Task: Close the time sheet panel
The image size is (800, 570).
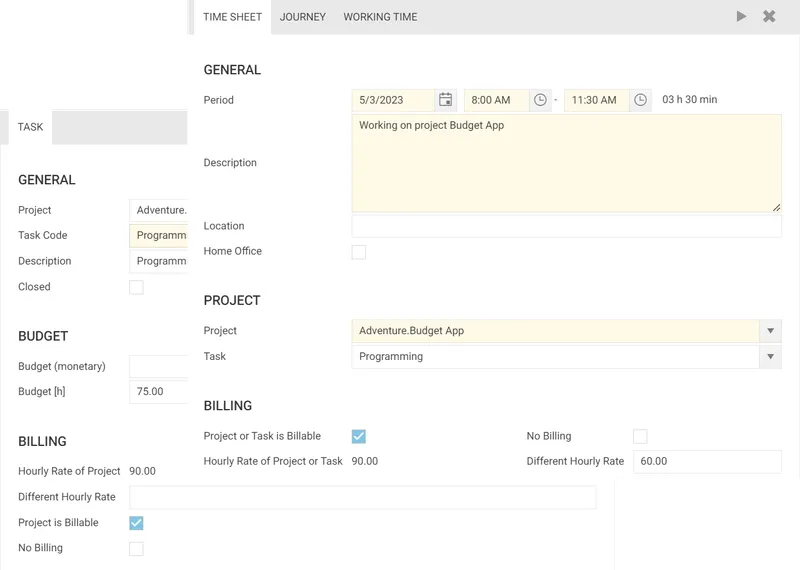Action: (x=769, y=16)
